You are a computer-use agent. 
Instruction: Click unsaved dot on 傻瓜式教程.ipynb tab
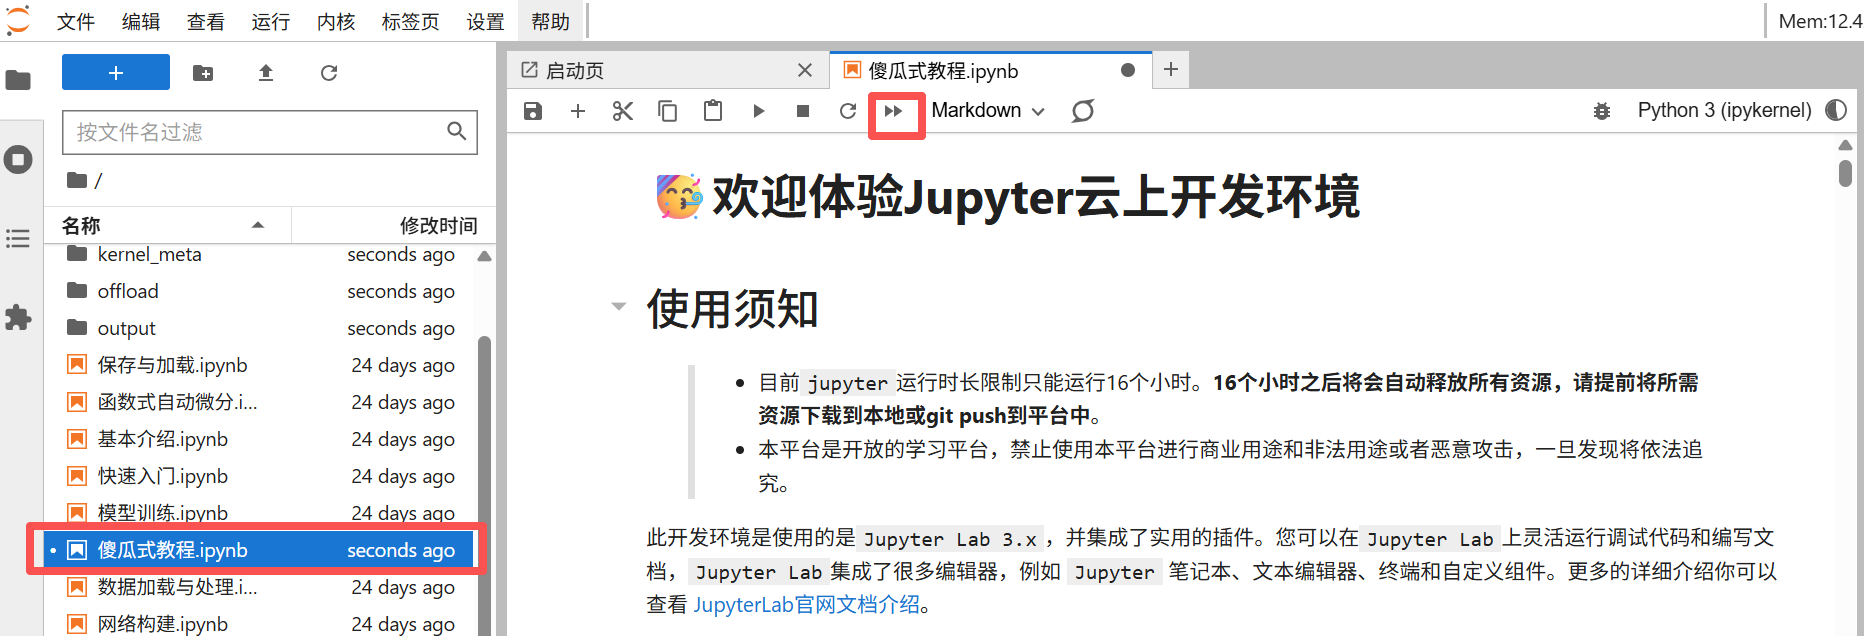pyautogui.click(x=1128, y=70)
